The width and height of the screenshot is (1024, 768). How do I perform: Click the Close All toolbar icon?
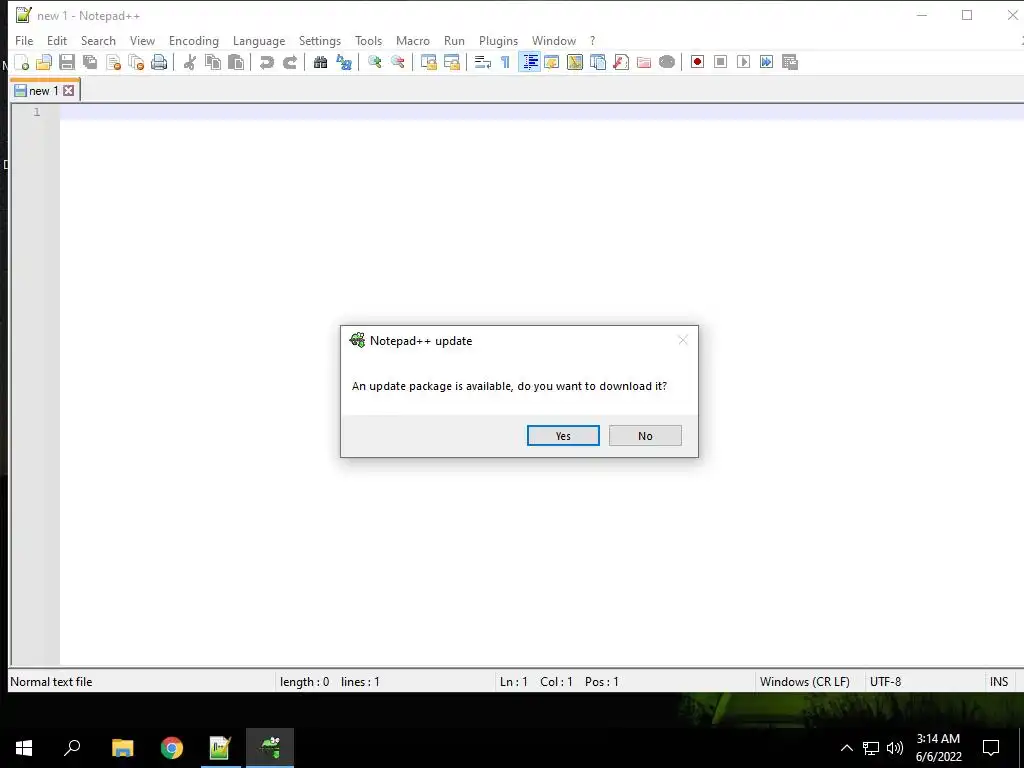point(136,62)
